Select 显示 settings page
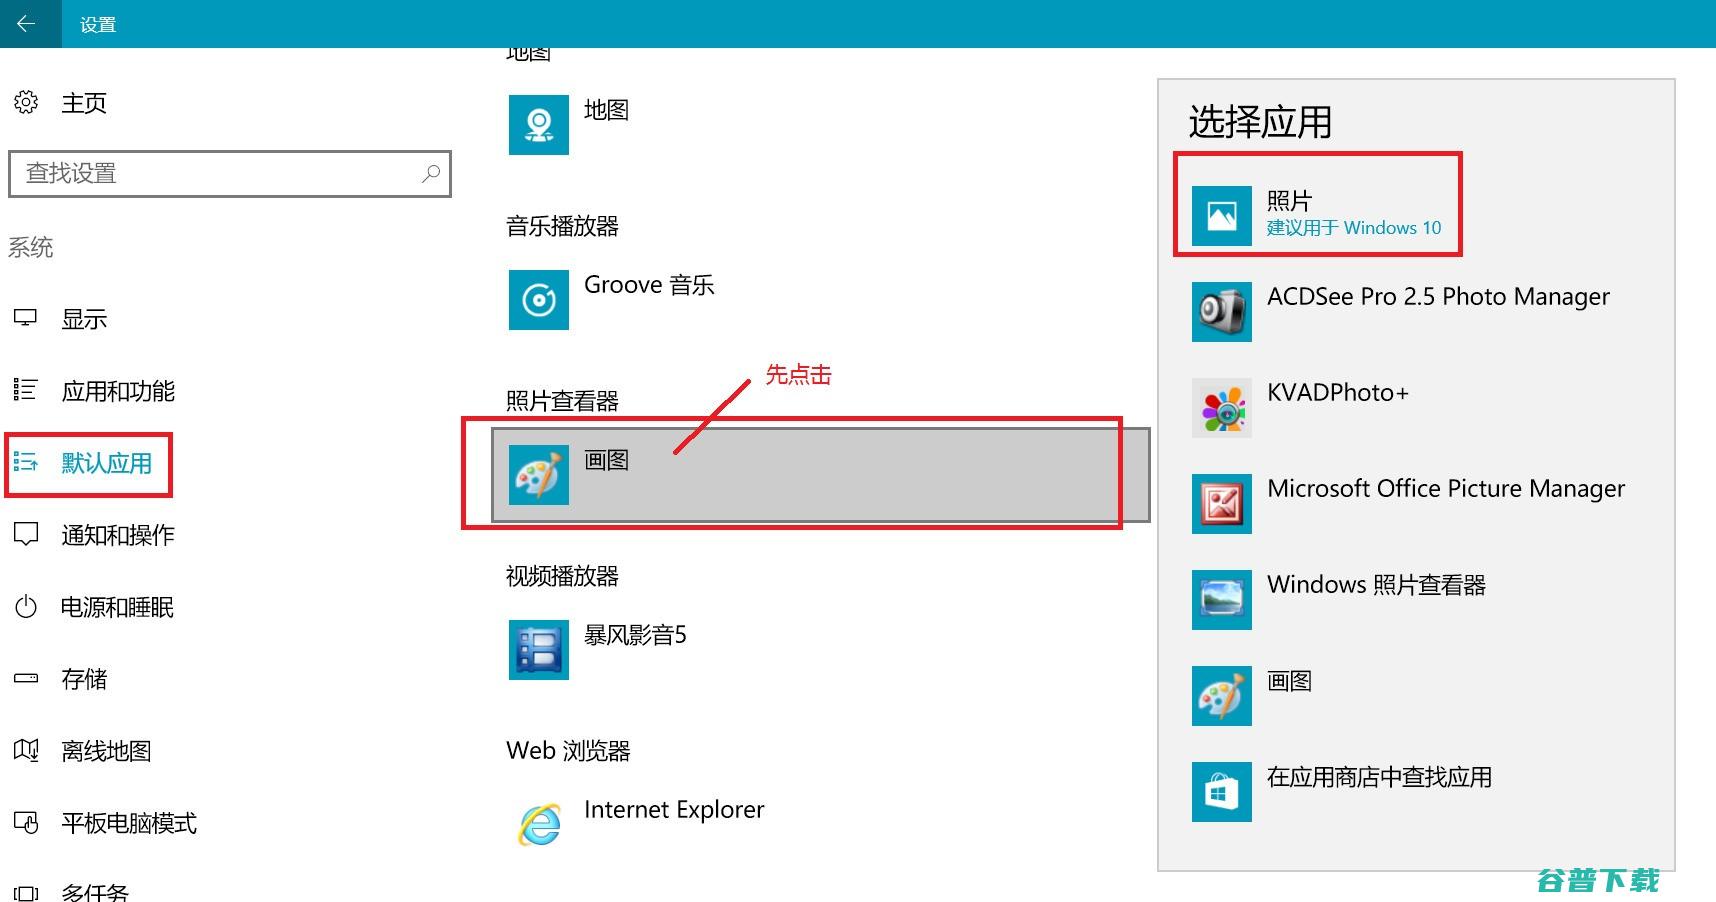The image size is (1716, 902). click(x=84, y=319)
